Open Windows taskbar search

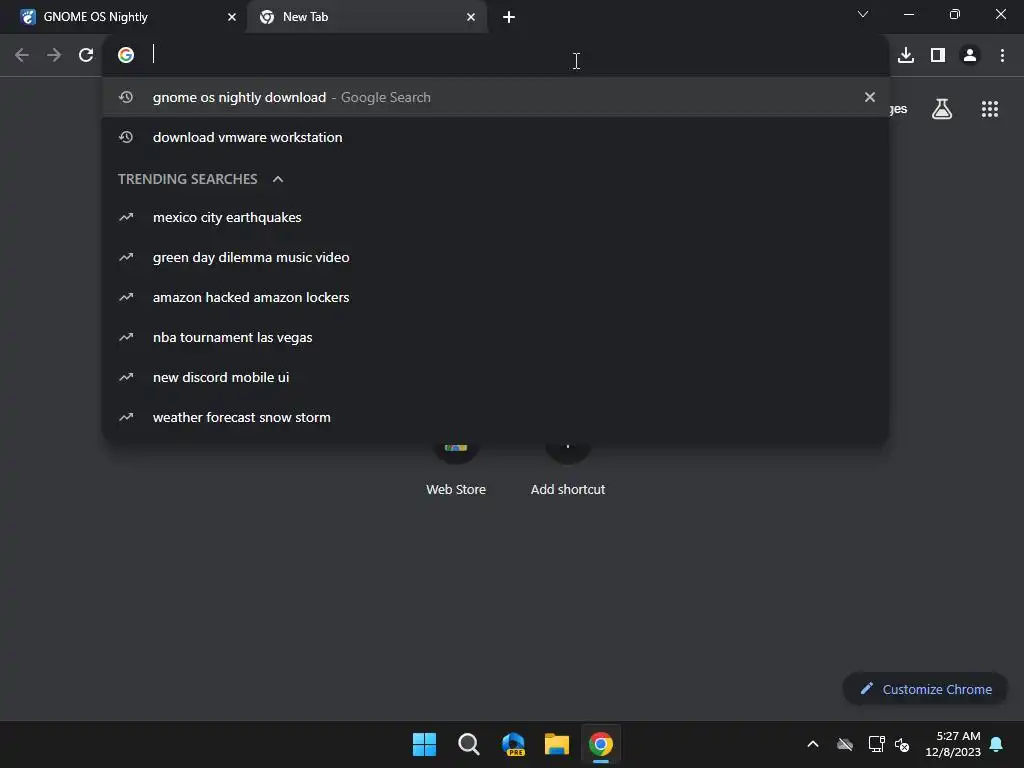tap(469, 744)
